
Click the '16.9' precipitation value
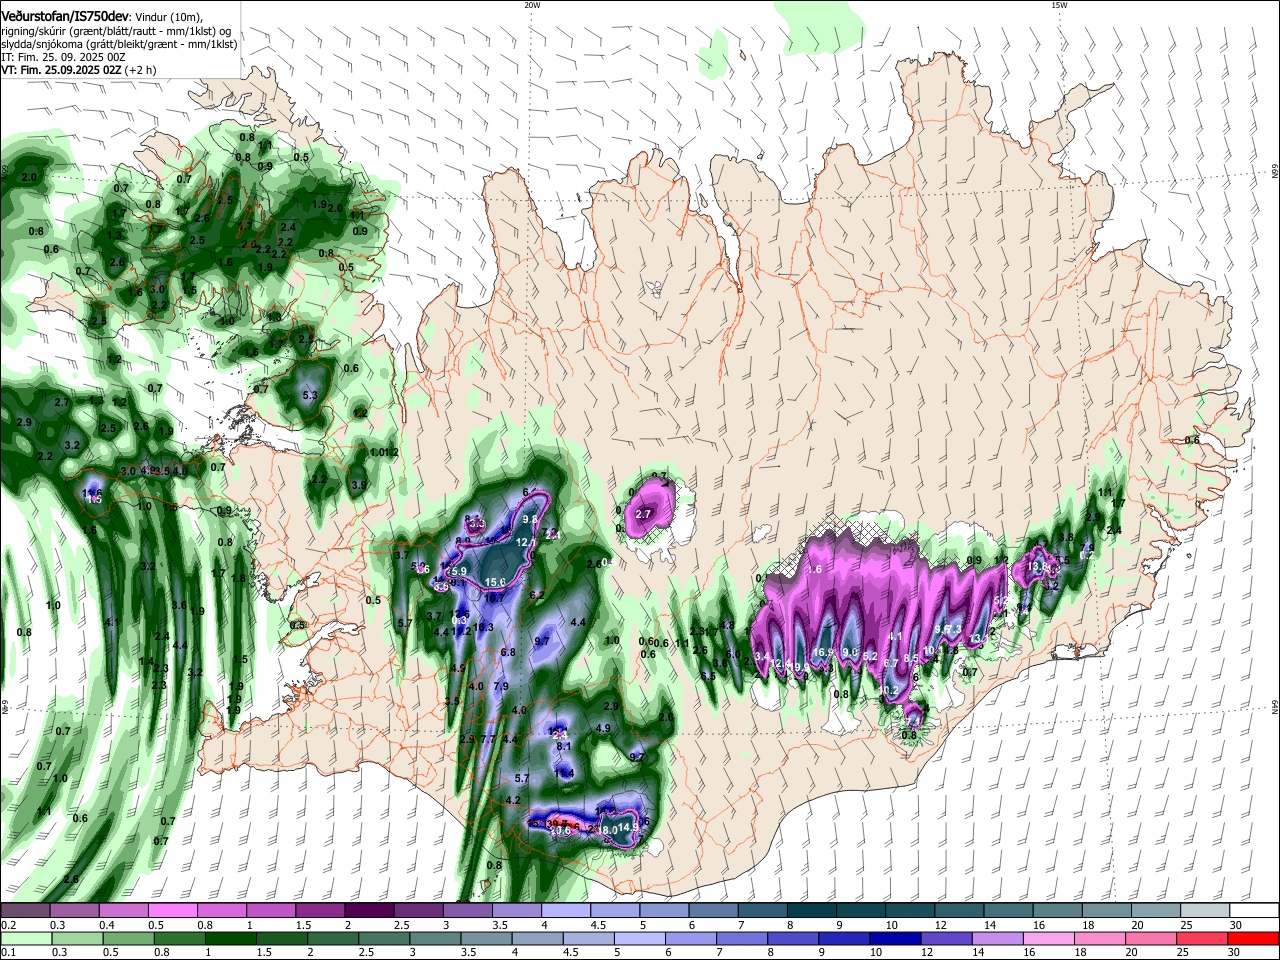823,653
